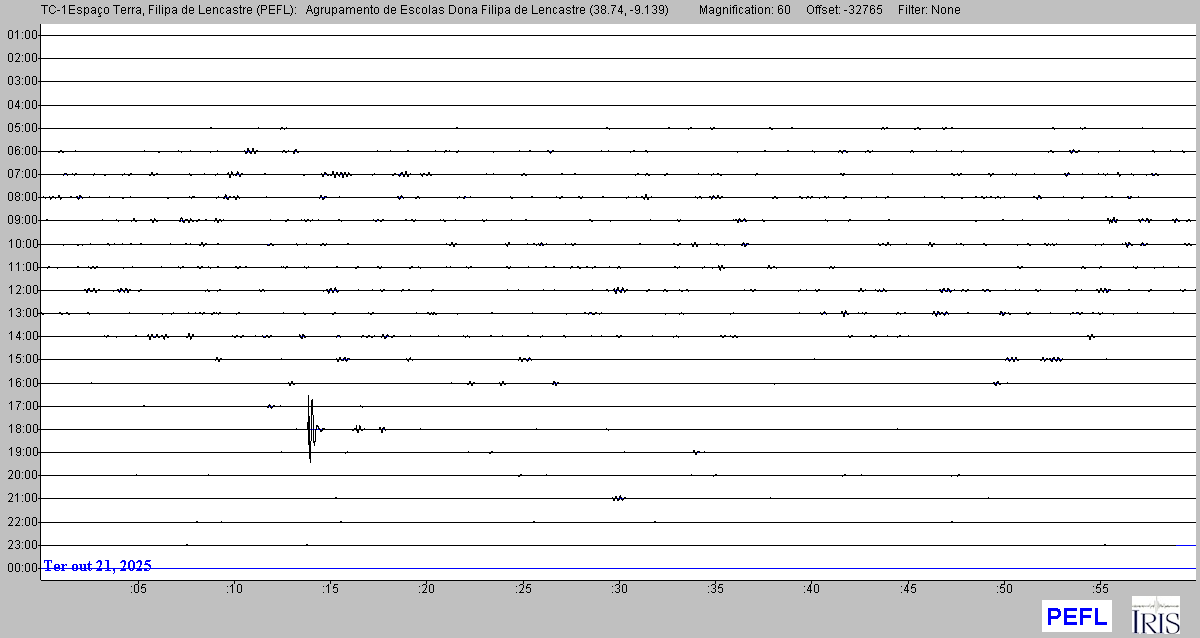Viewport: 1200px width, 638px height.
Task: Click the 23:00 hour label
Action: click(x=22, y=545)
